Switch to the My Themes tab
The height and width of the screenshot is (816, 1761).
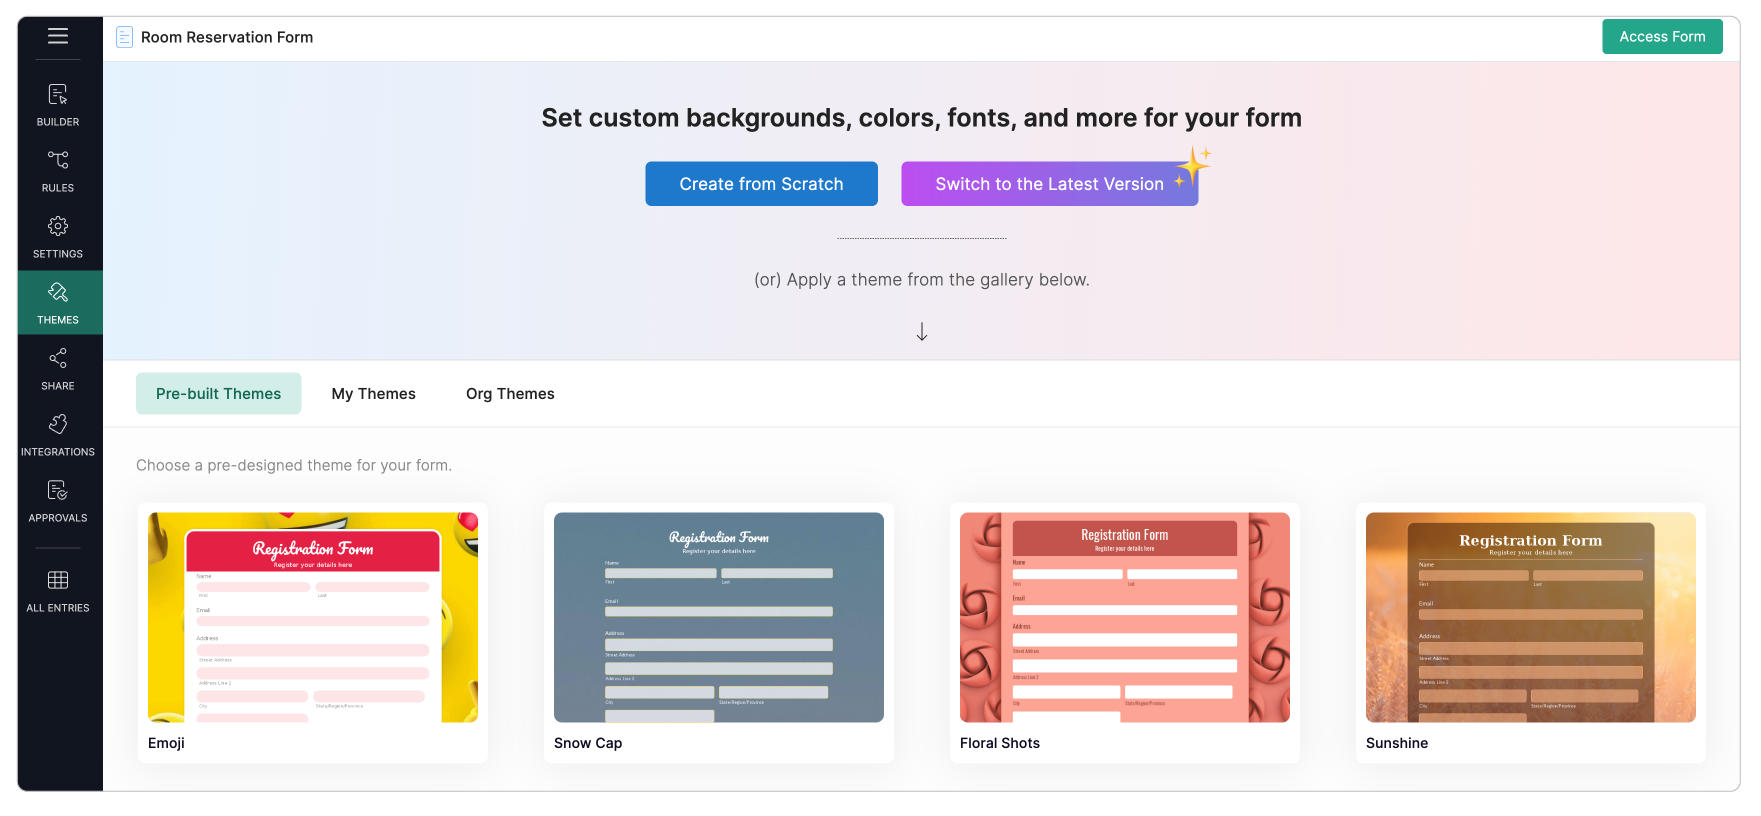[x=373, y=393]
